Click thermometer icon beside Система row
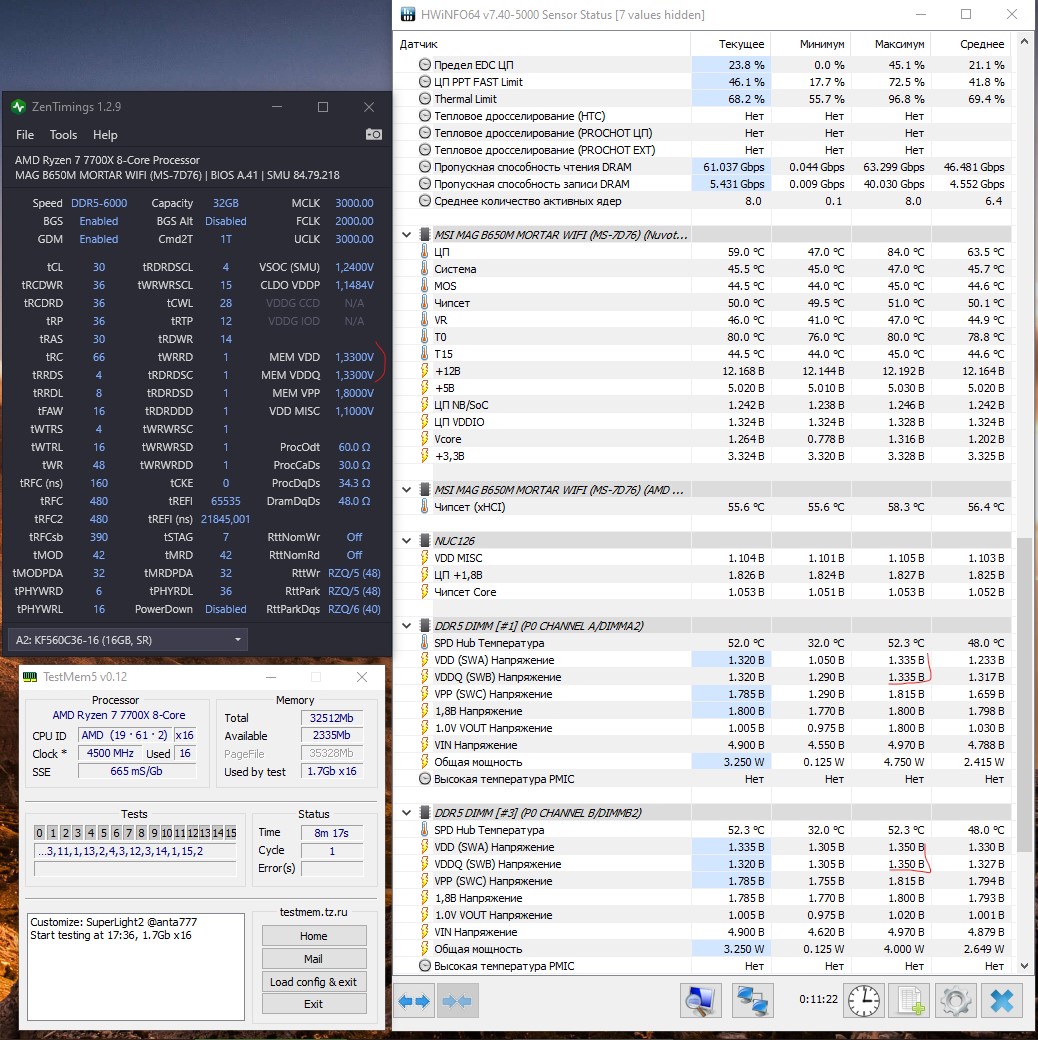The width and height of the screenshot is (1038, 1040). pos(424,269)
